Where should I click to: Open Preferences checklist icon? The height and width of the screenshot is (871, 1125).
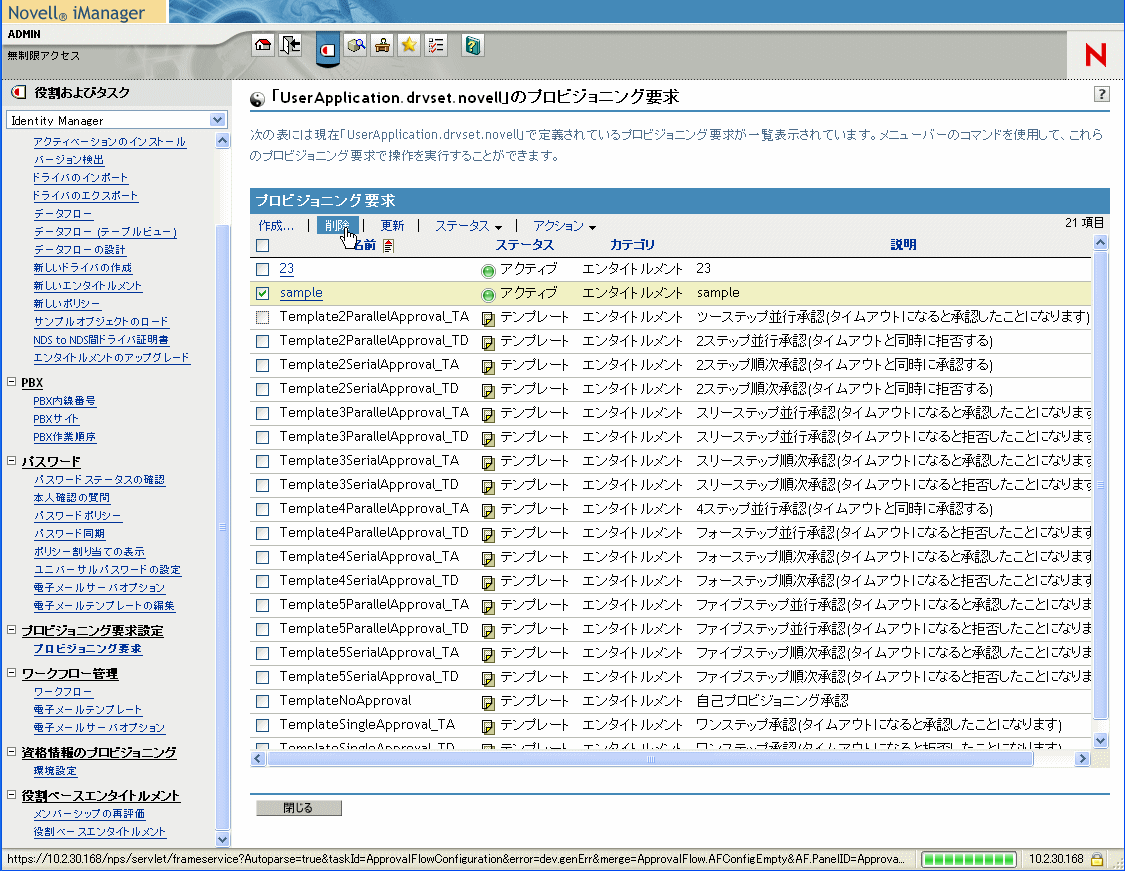(436, 46)
